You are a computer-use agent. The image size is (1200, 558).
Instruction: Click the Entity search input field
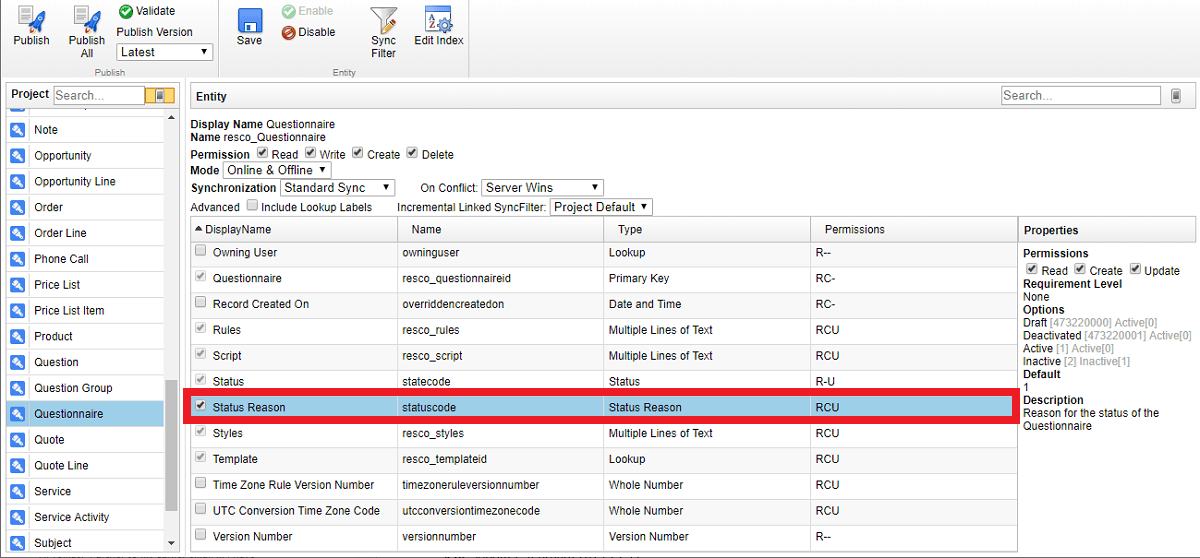[x=1081, y=96]
